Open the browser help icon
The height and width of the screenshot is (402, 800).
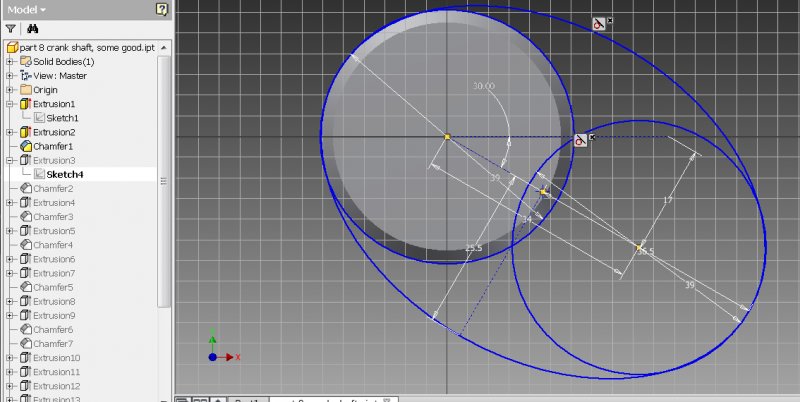[x=162, y=9]
